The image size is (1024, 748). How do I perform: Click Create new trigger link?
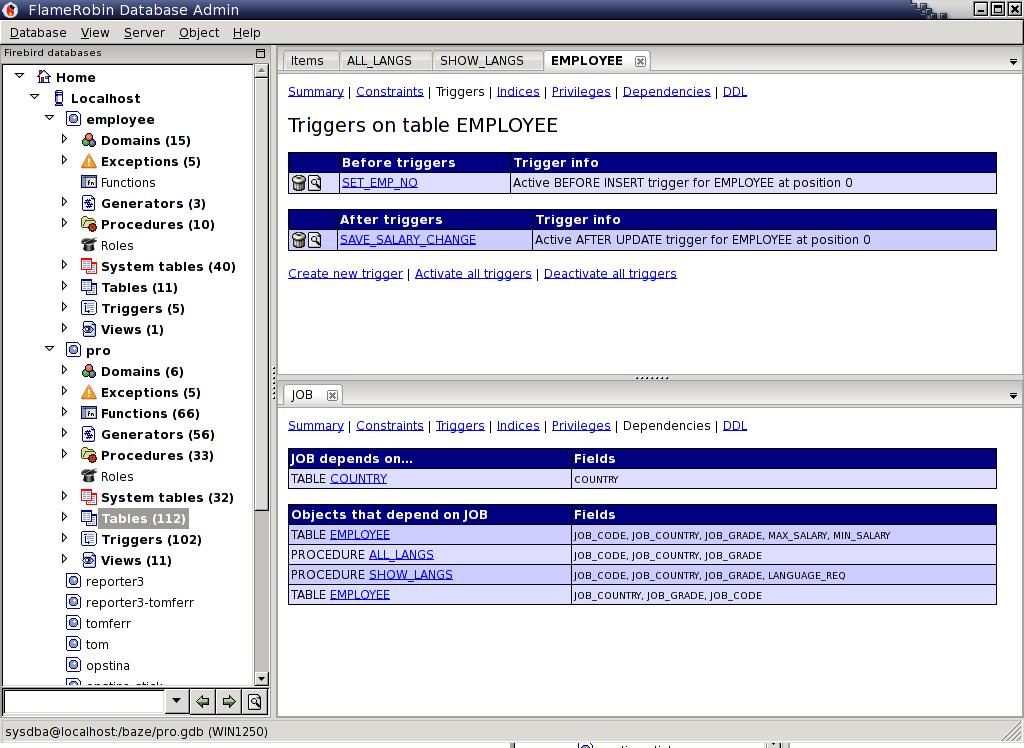[x=345, y=274]
